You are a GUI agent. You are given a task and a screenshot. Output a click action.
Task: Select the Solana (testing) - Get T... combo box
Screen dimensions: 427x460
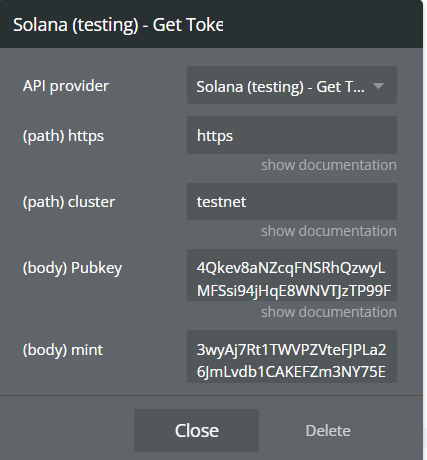click(292, 85)
